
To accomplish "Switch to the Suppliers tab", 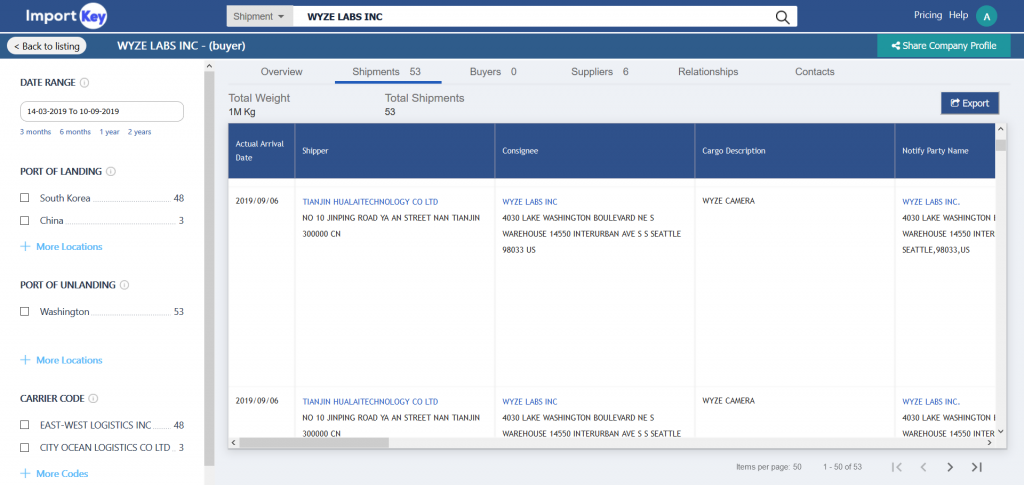I will [x=600, y=72].
